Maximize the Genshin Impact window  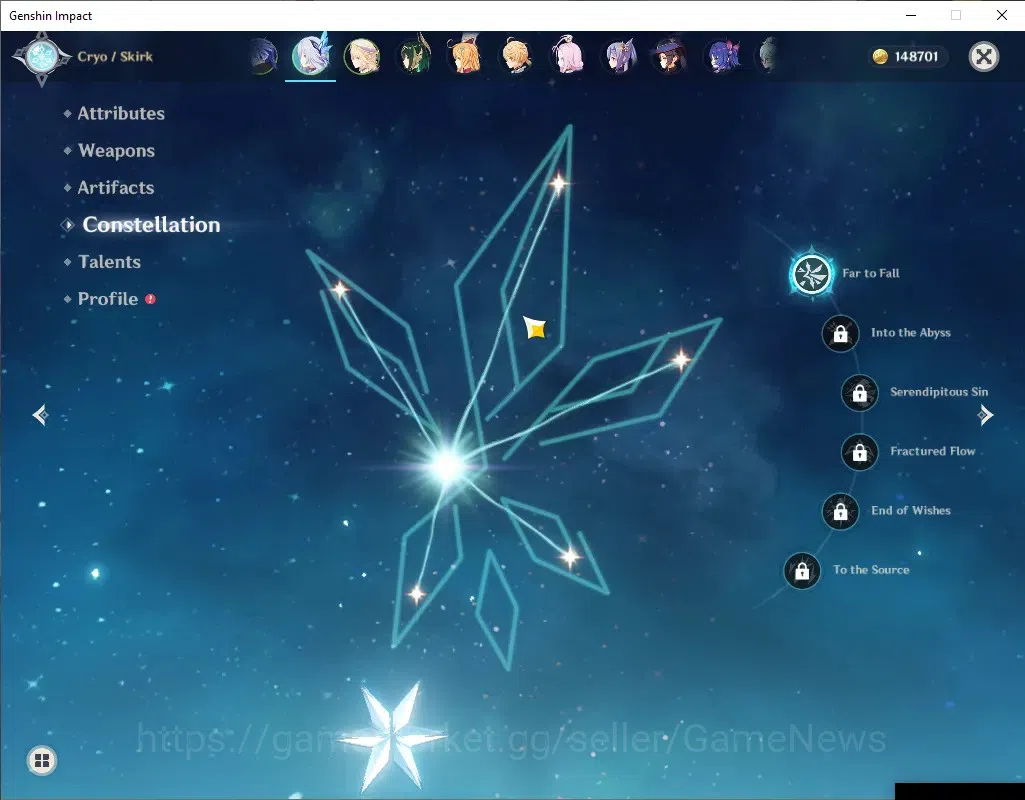click(x=956, y=15)
